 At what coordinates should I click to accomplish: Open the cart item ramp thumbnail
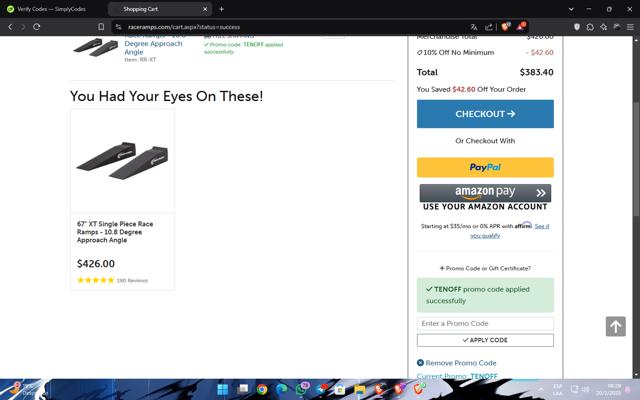click(96, 47)
